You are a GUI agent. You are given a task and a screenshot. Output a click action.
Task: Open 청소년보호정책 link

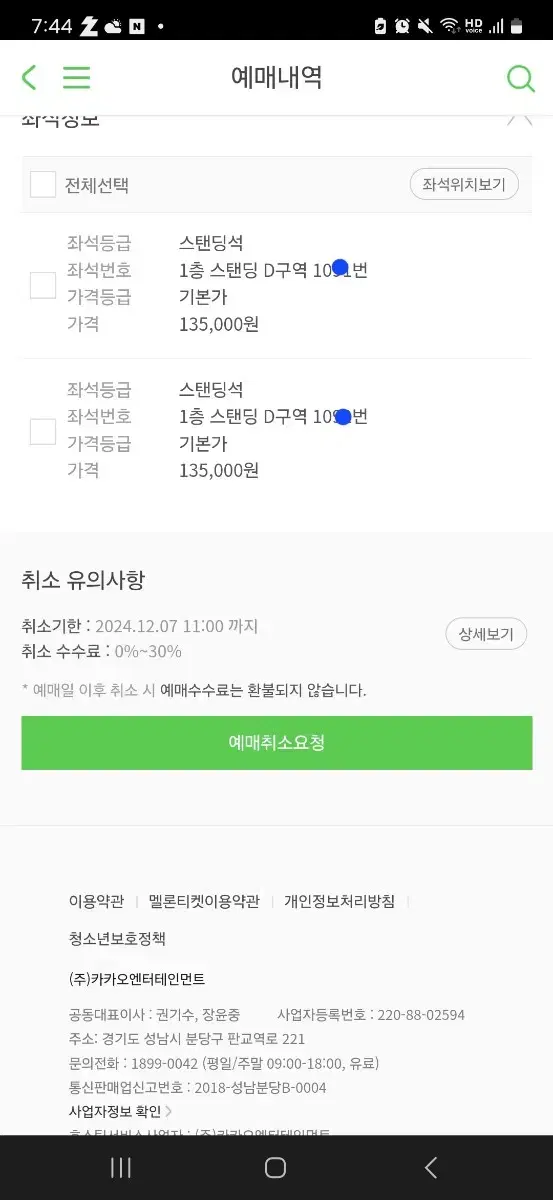(x=117, y=938)
